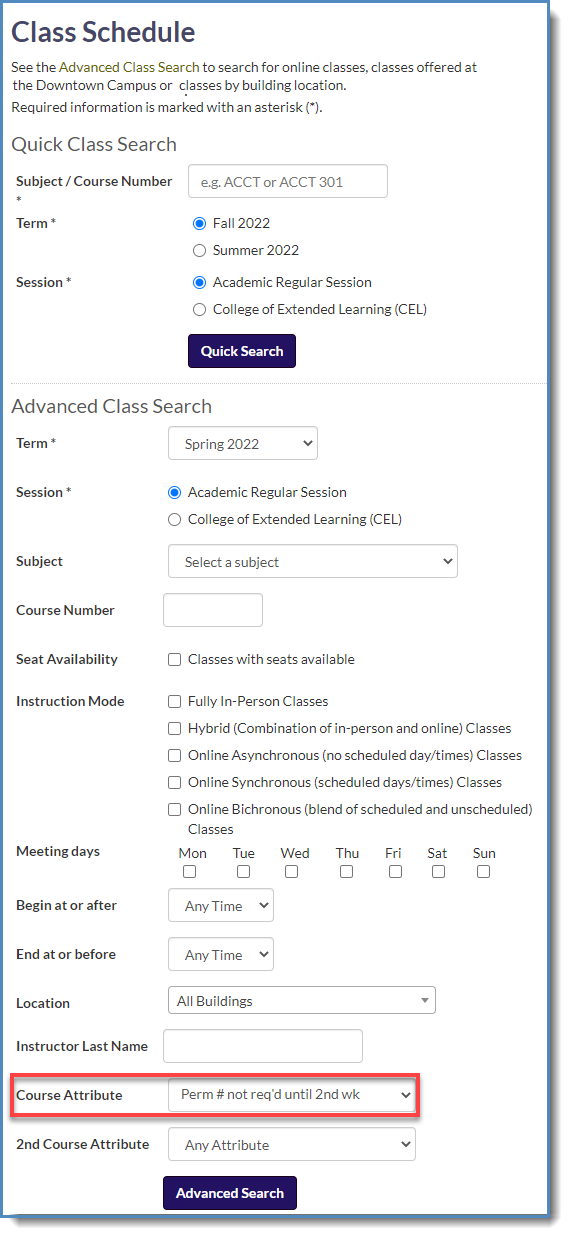
Task: Click the Advanced Class Search section heading
Action: pyautogui.click(x=112, y=406)
